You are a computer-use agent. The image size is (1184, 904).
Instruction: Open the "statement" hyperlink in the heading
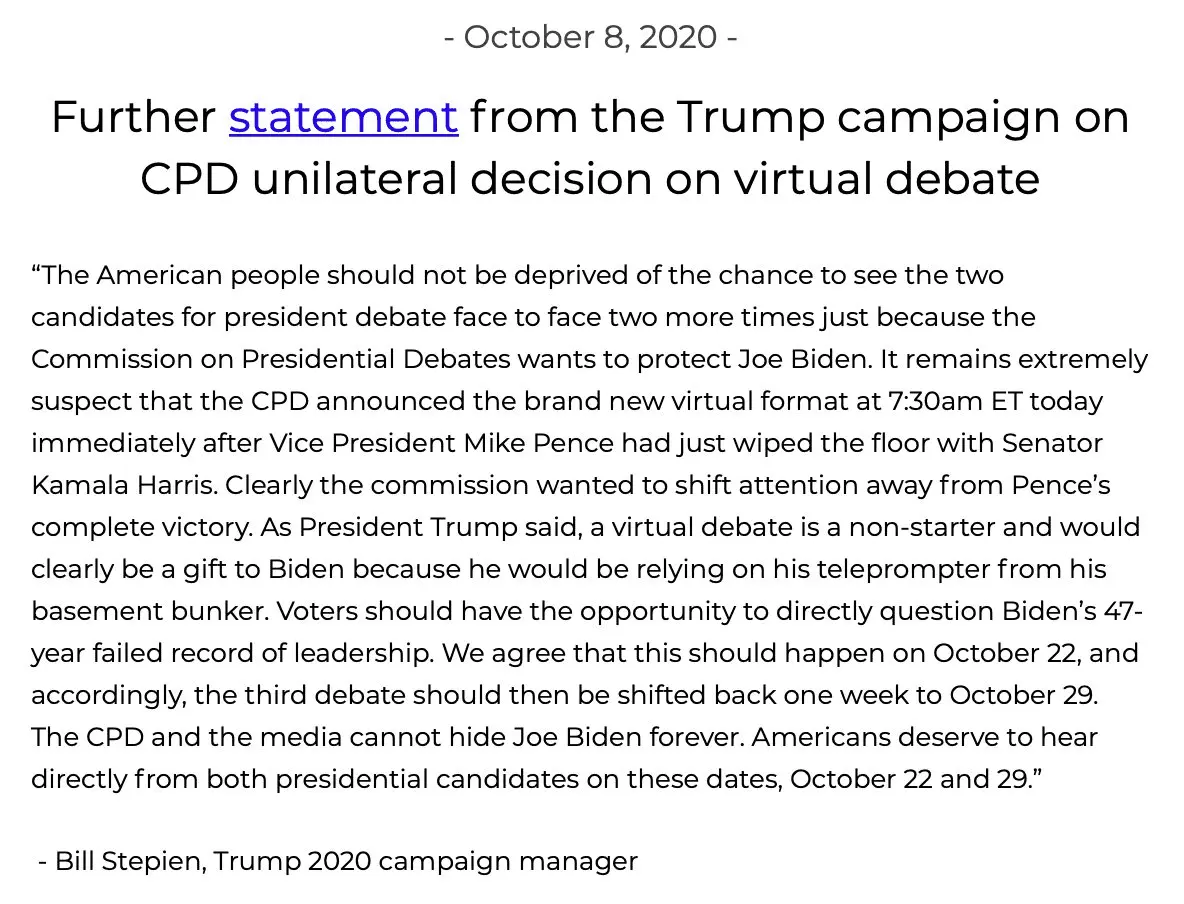point(343,117)
